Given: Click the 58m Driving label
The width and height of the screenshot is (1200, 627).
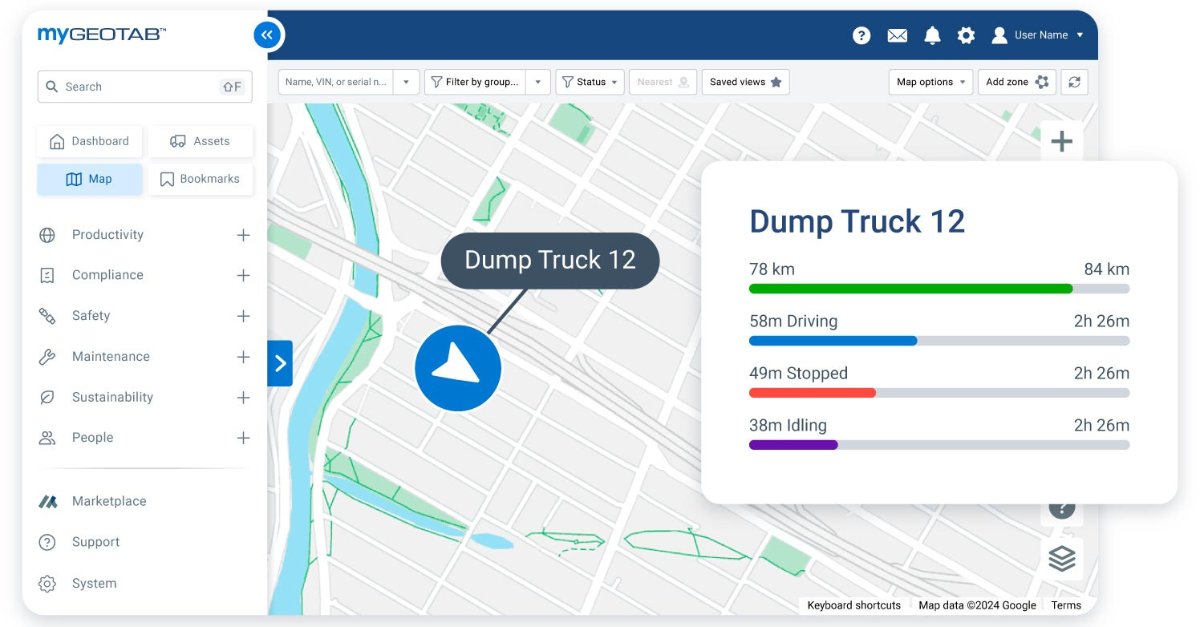Looking at the screenshot, I should pyautogui.click(x=793, y=321).
